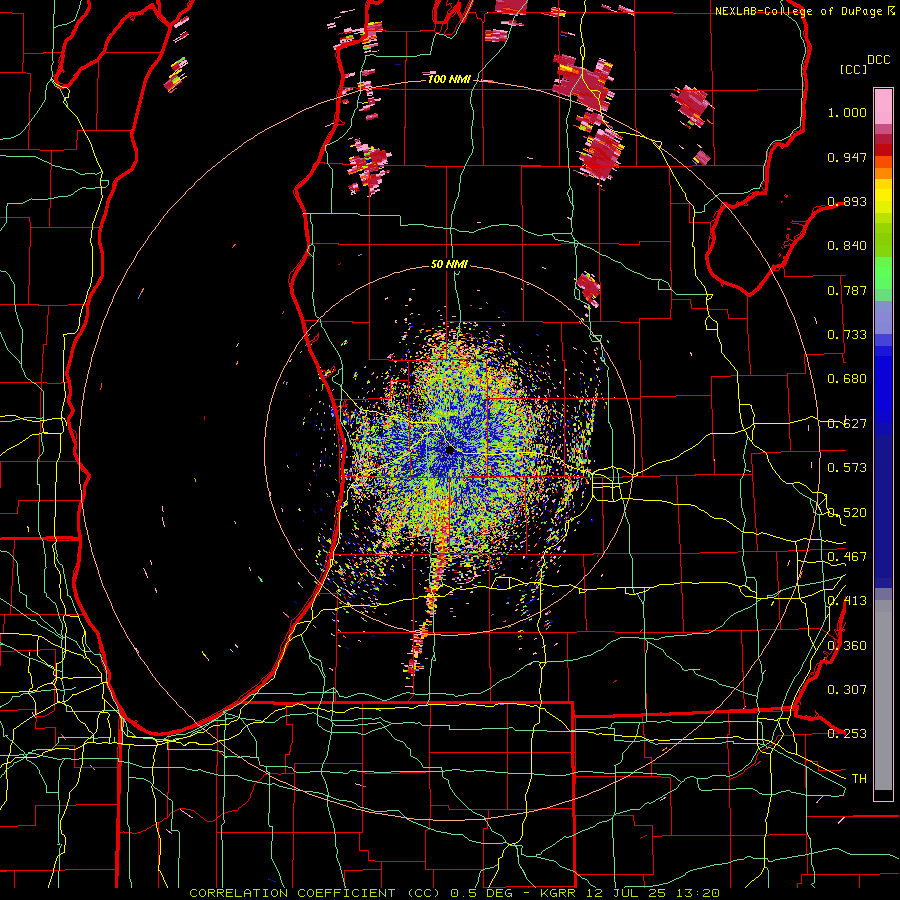Click the 0.733 color scale value
The image size is (900, 900).
[847, 335]
